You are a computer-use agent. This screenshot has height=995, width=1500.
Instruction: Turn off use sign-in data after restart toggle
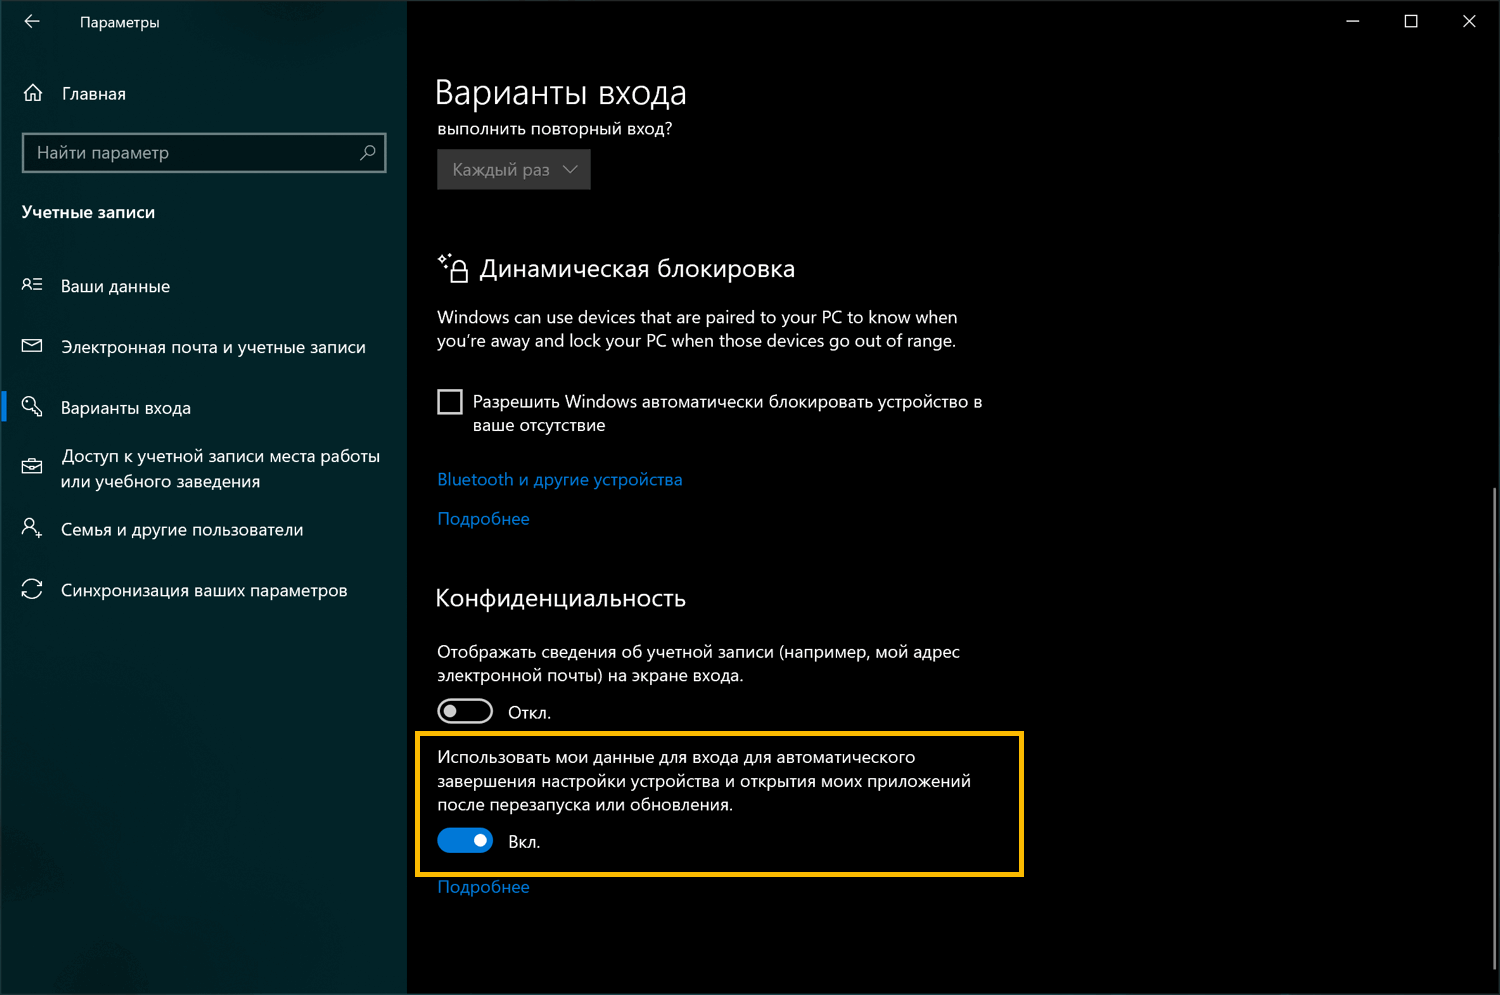point(465,841)
